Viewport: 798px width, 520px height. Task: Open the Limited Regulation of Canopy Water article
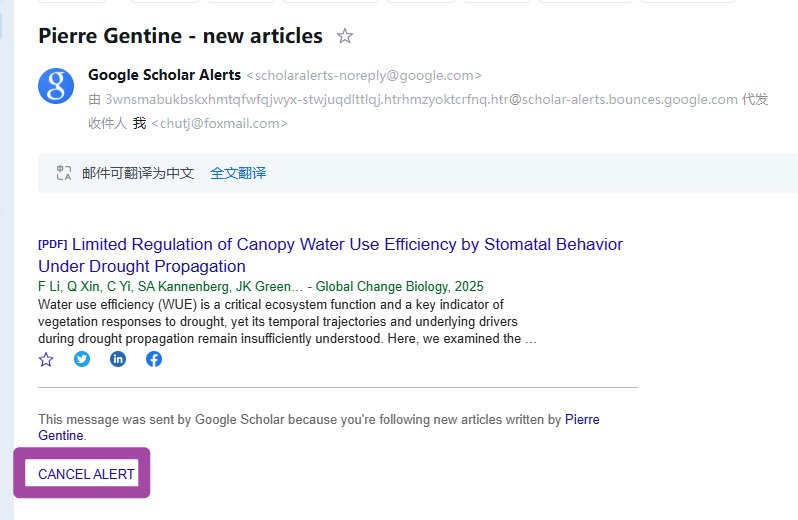click(x=330, y=255)
